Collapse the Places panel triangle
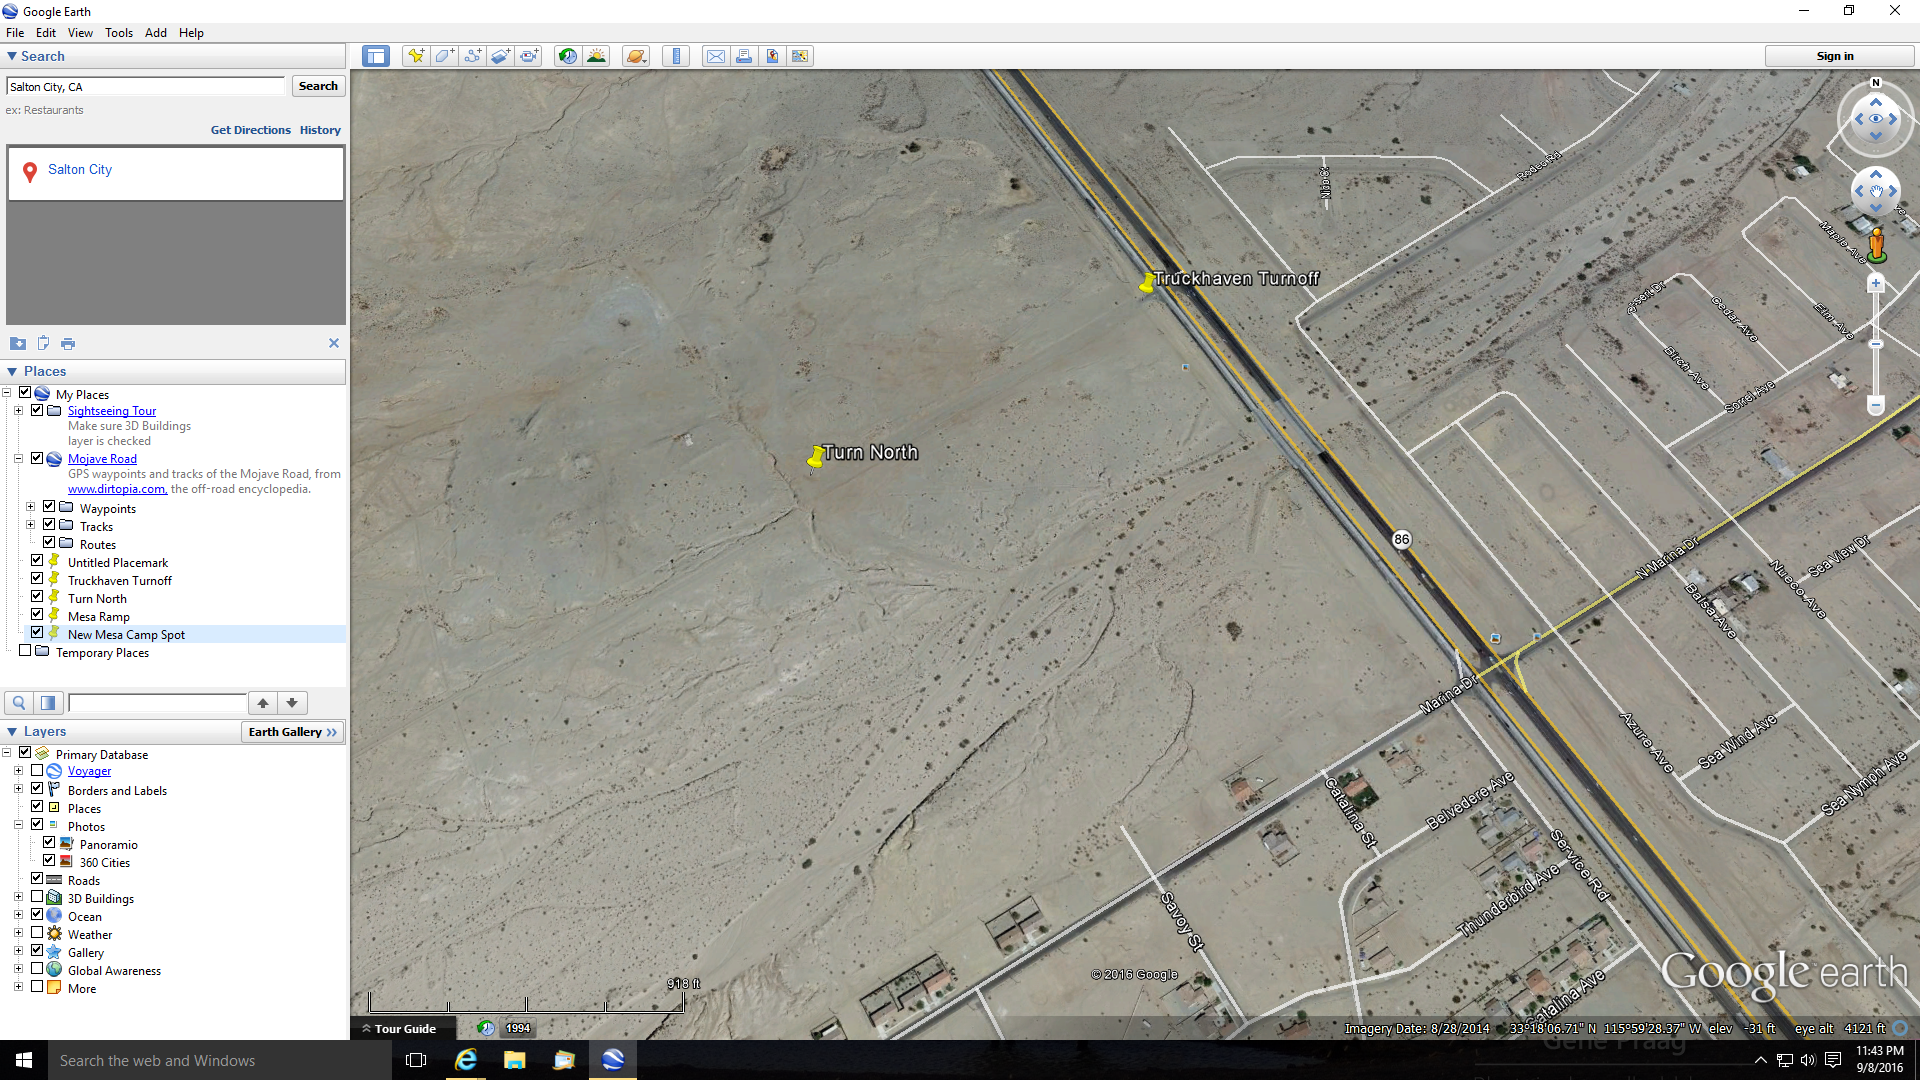This screenshot has height=1080, width=1920. (12, 371)
